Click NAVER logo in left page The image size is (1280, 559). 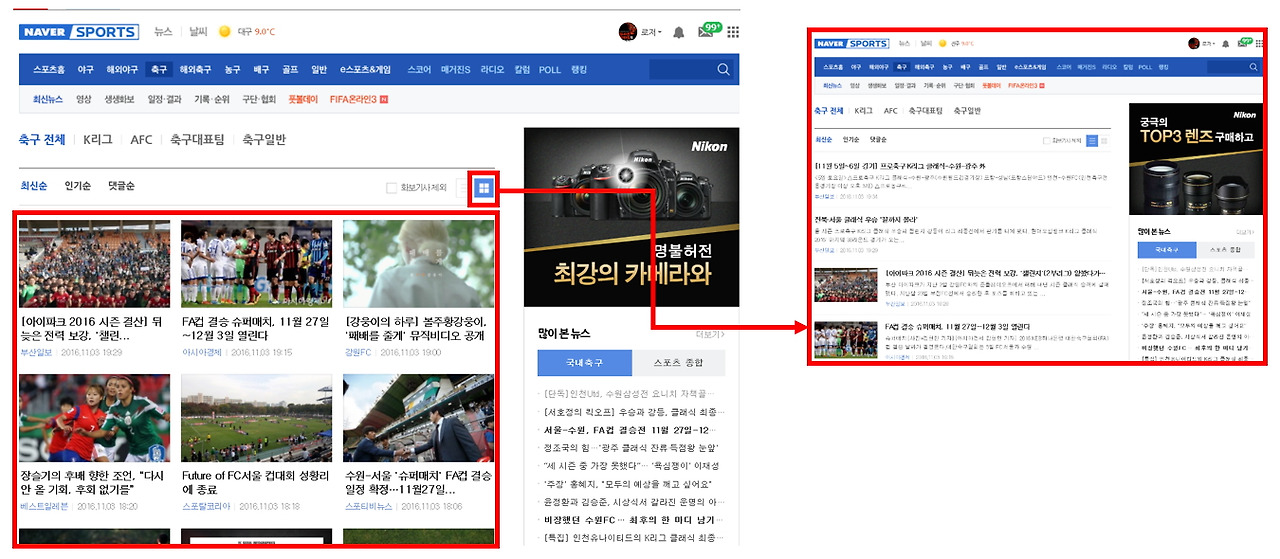coord(44,32)
